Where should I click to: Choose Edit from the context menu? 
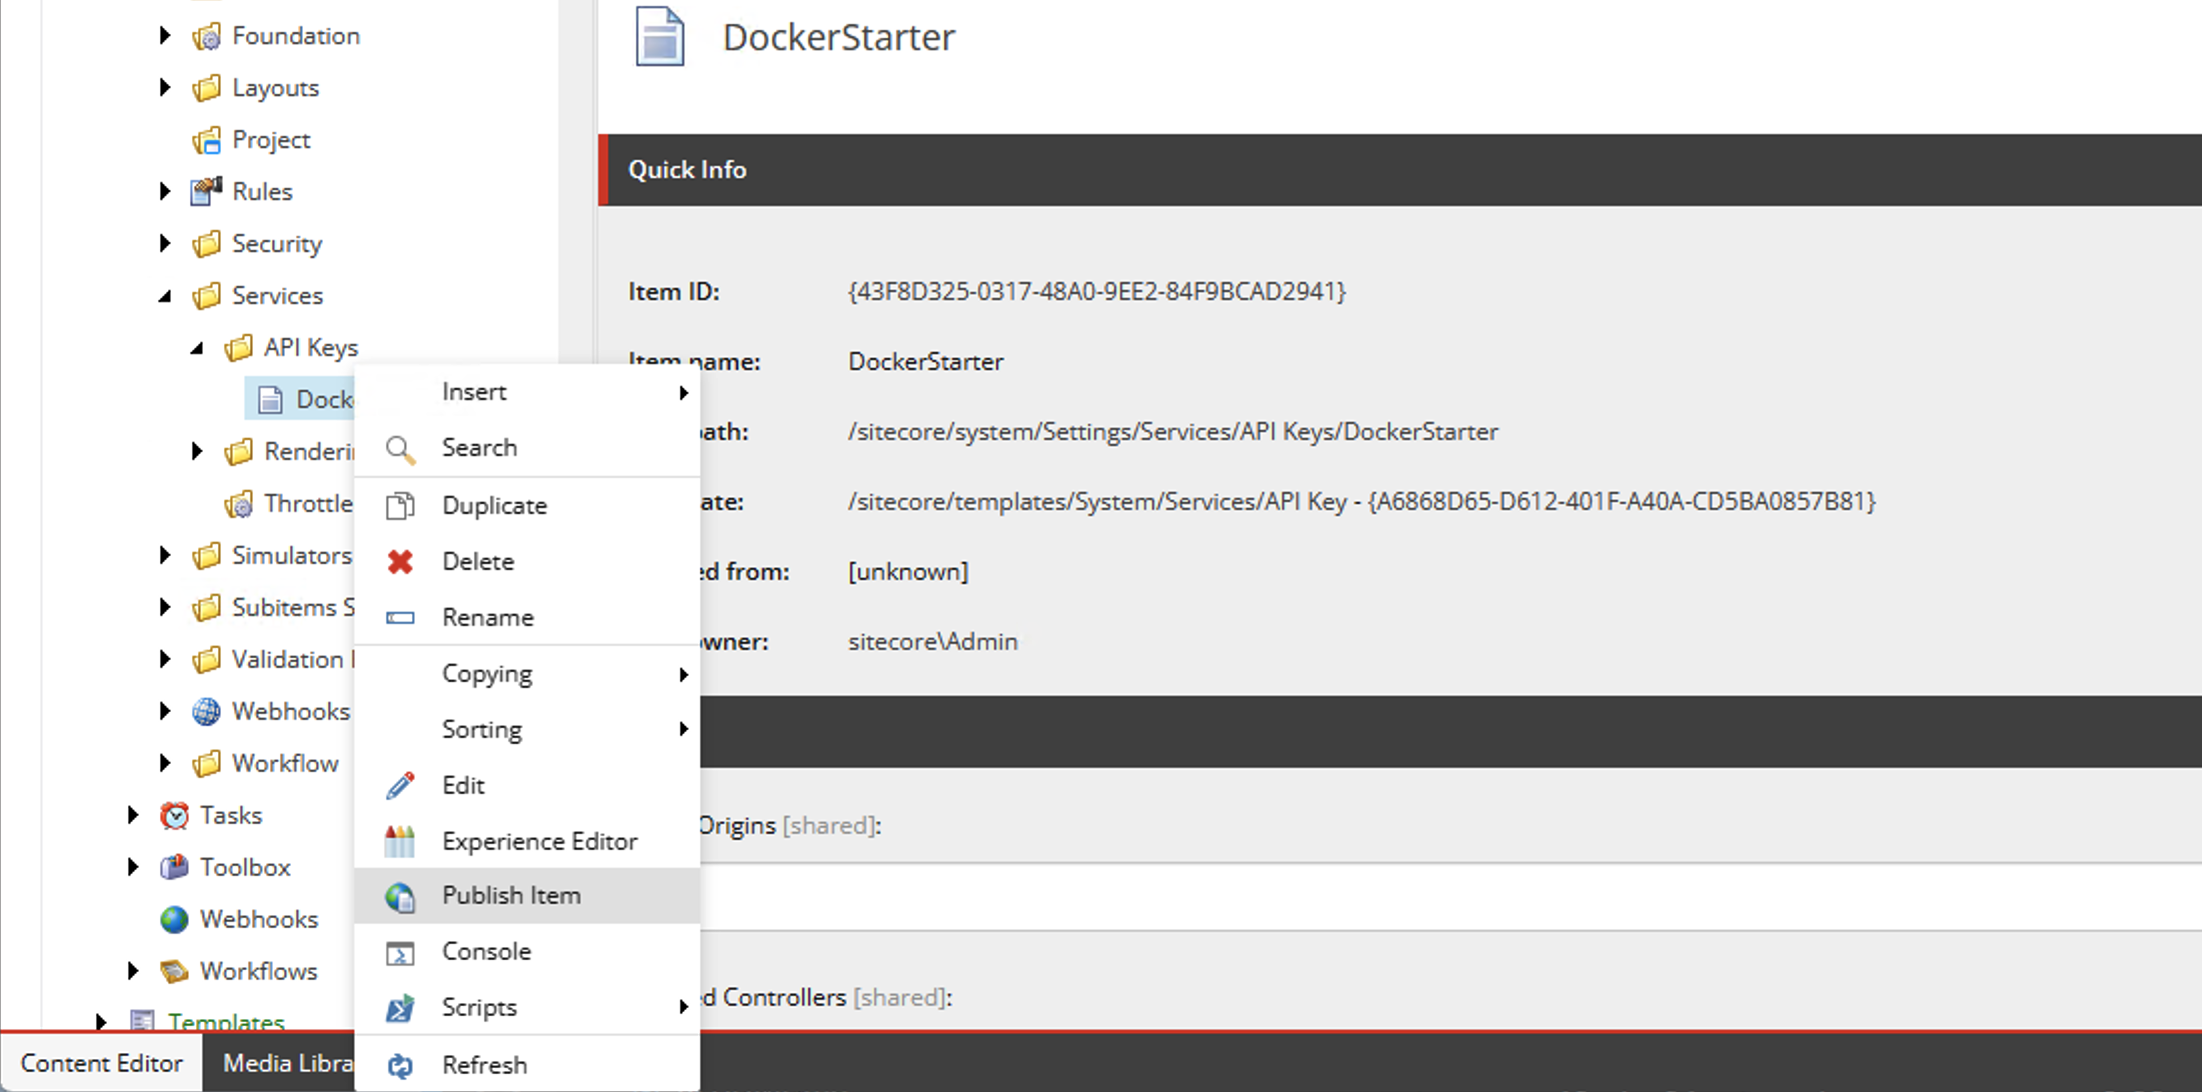point(527,786)
